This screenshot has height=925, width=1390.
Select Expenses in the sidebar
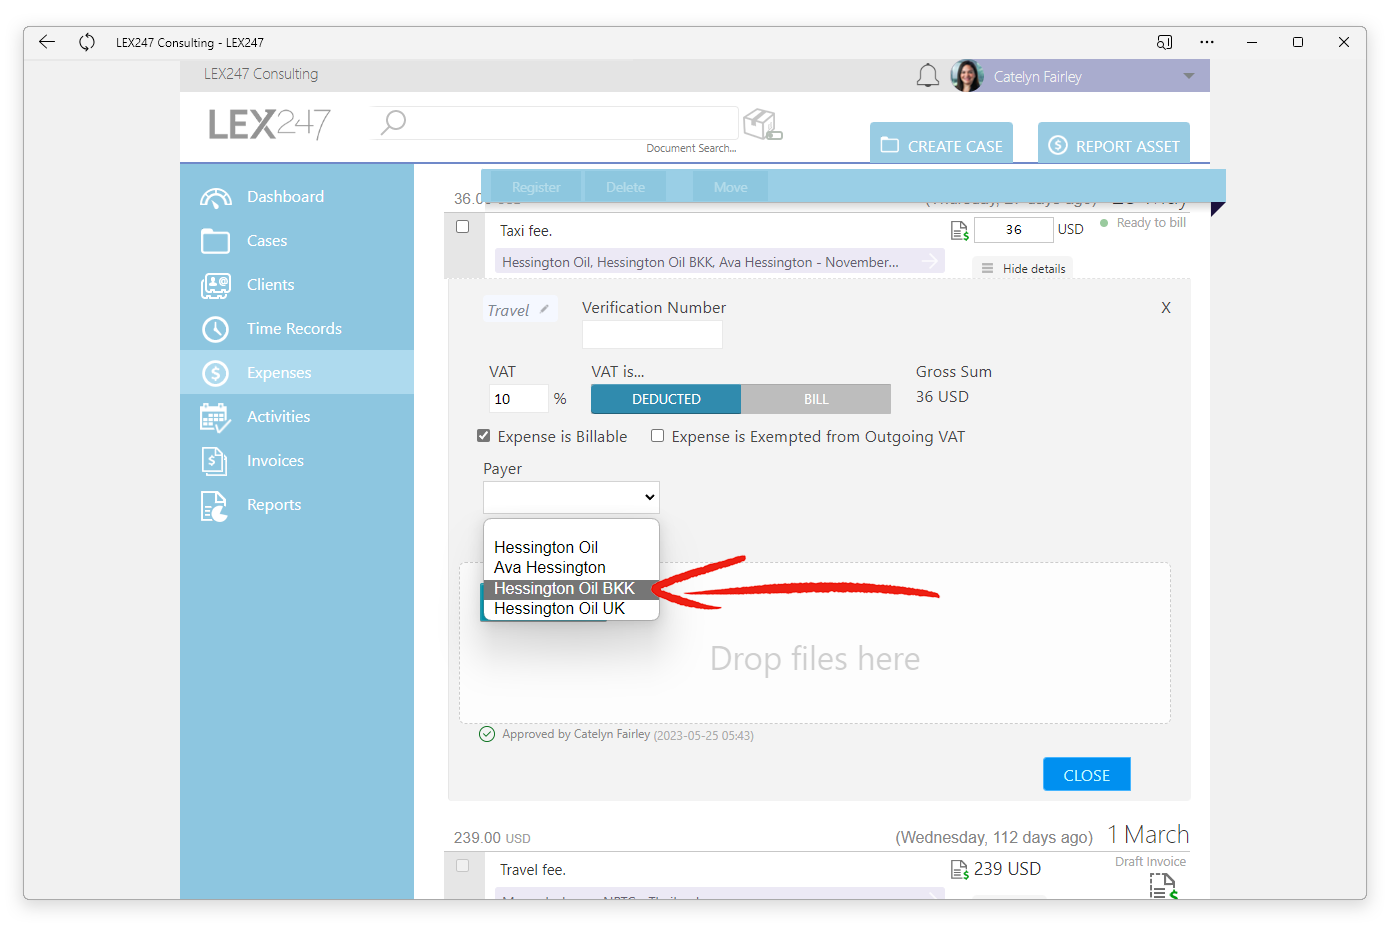pos(297,372)
